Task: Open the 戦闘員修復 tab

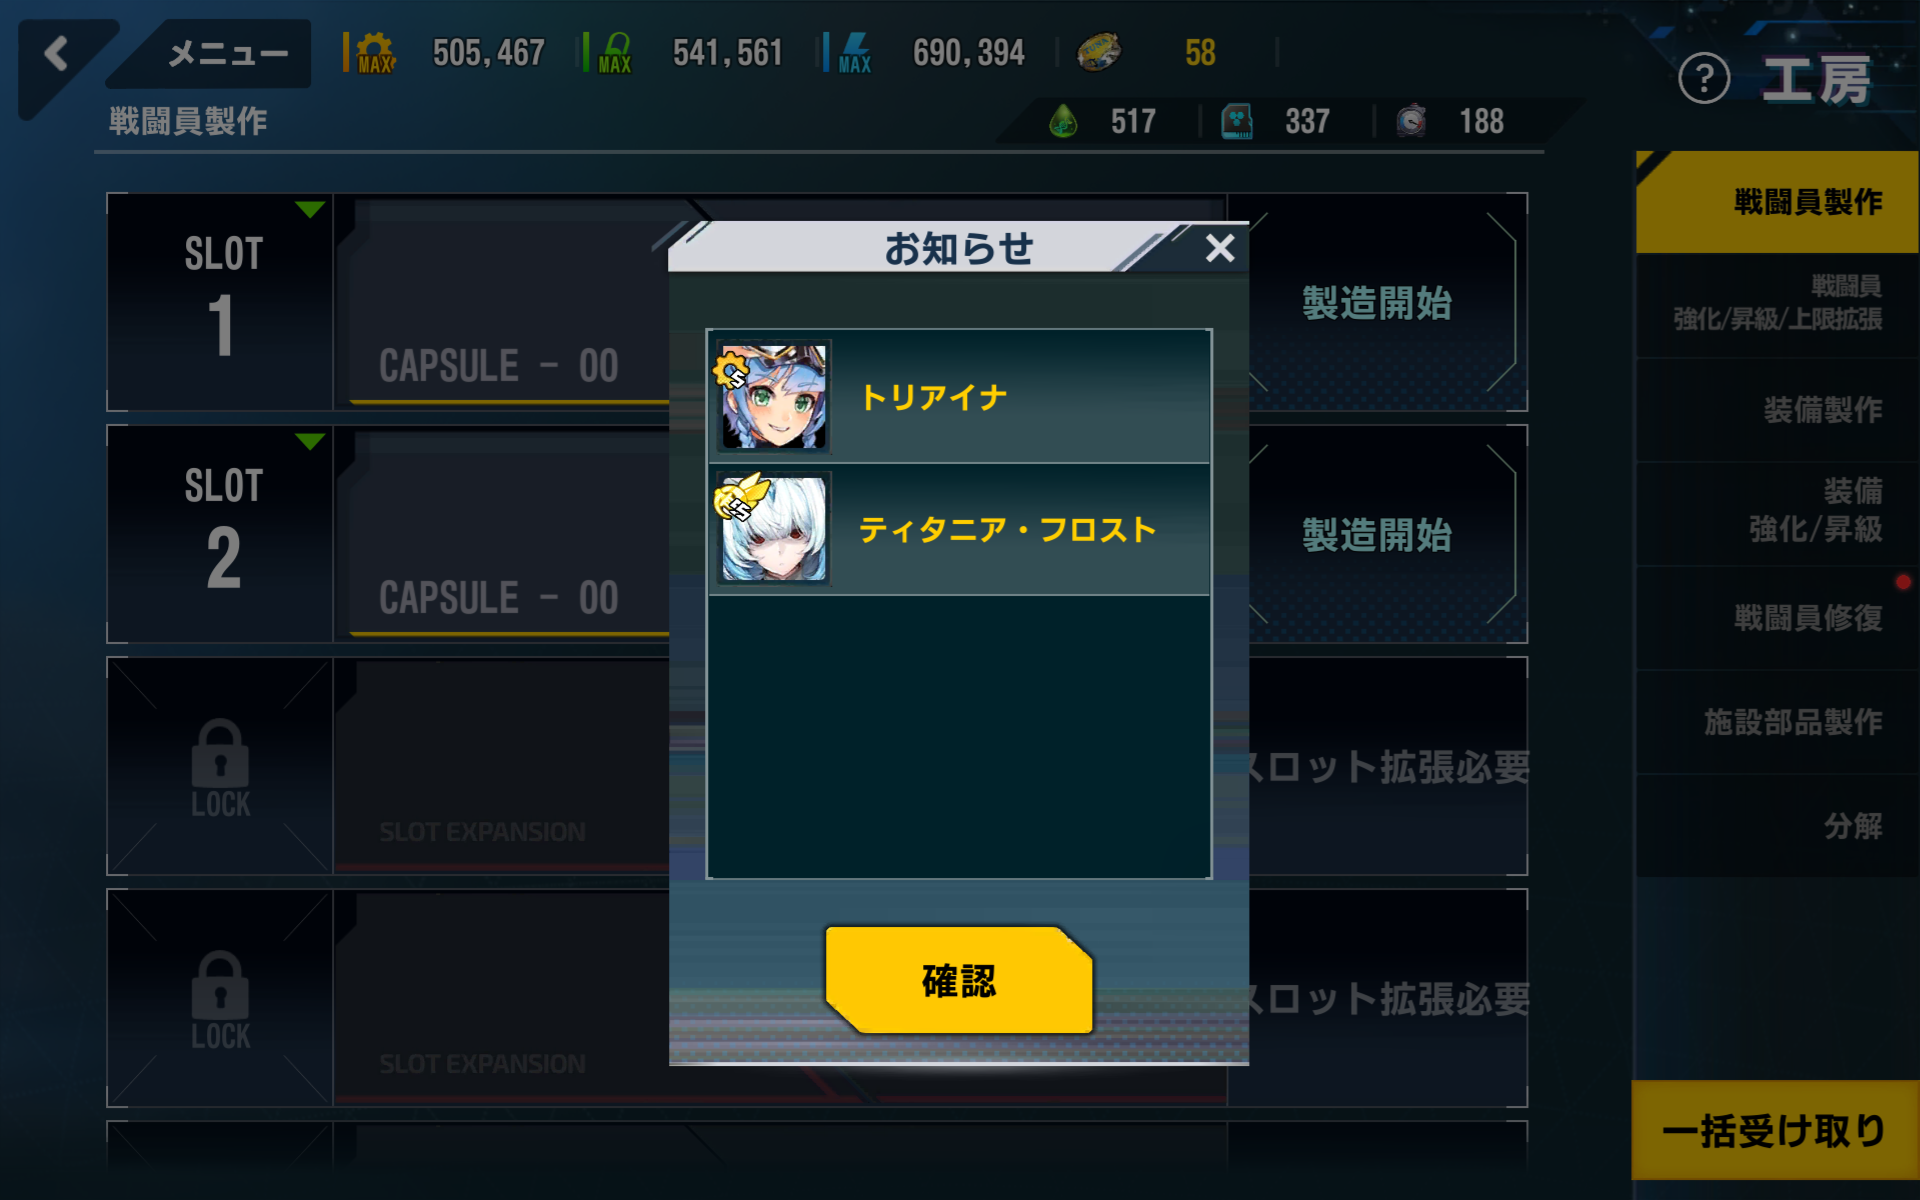Action: pyautogui.click(x=1777, y=618)
